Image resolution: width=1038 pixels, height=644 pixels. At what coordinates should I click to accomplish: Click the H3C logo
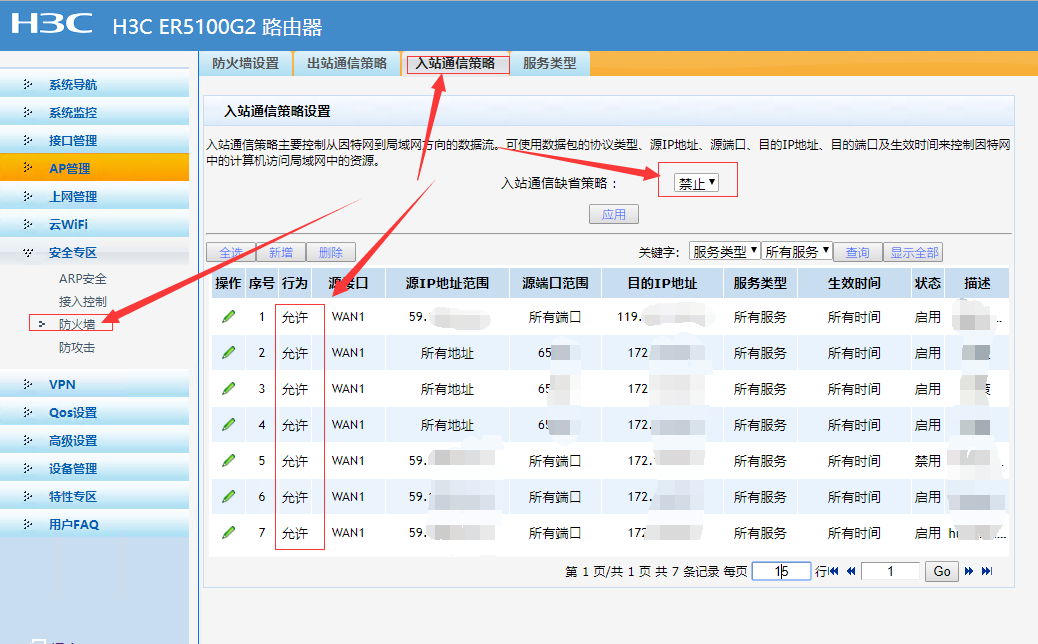pos(52,24)
